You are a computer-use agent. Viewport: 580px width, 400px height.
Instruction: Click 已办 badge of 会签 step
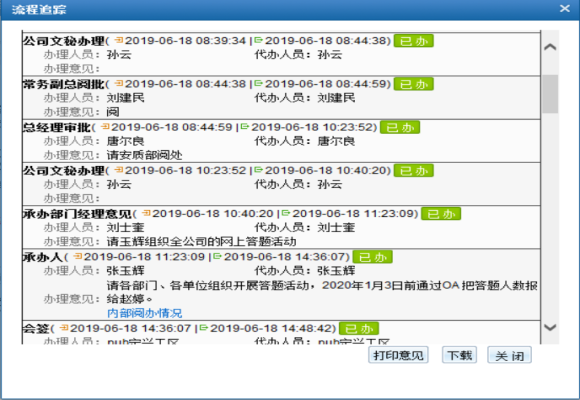click(x=359, y=328)
